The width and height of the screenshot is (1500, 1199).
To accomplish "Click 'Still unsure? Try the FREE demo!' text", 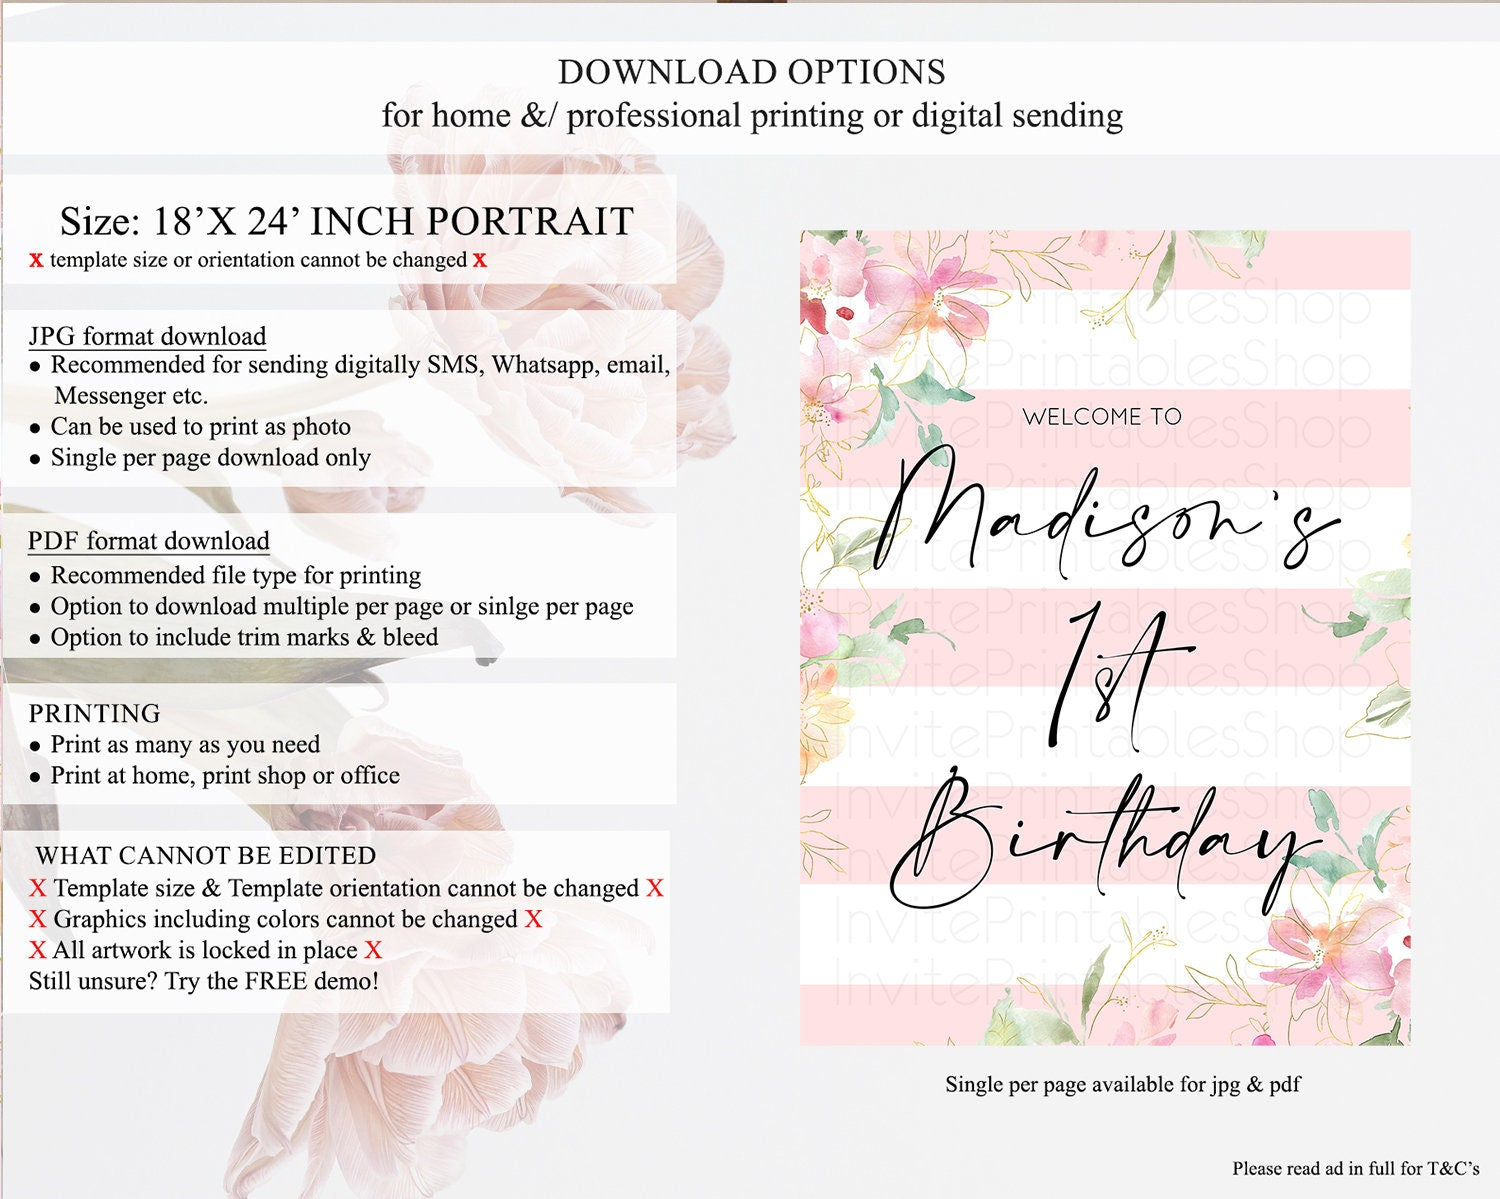I will click(204, 981).
